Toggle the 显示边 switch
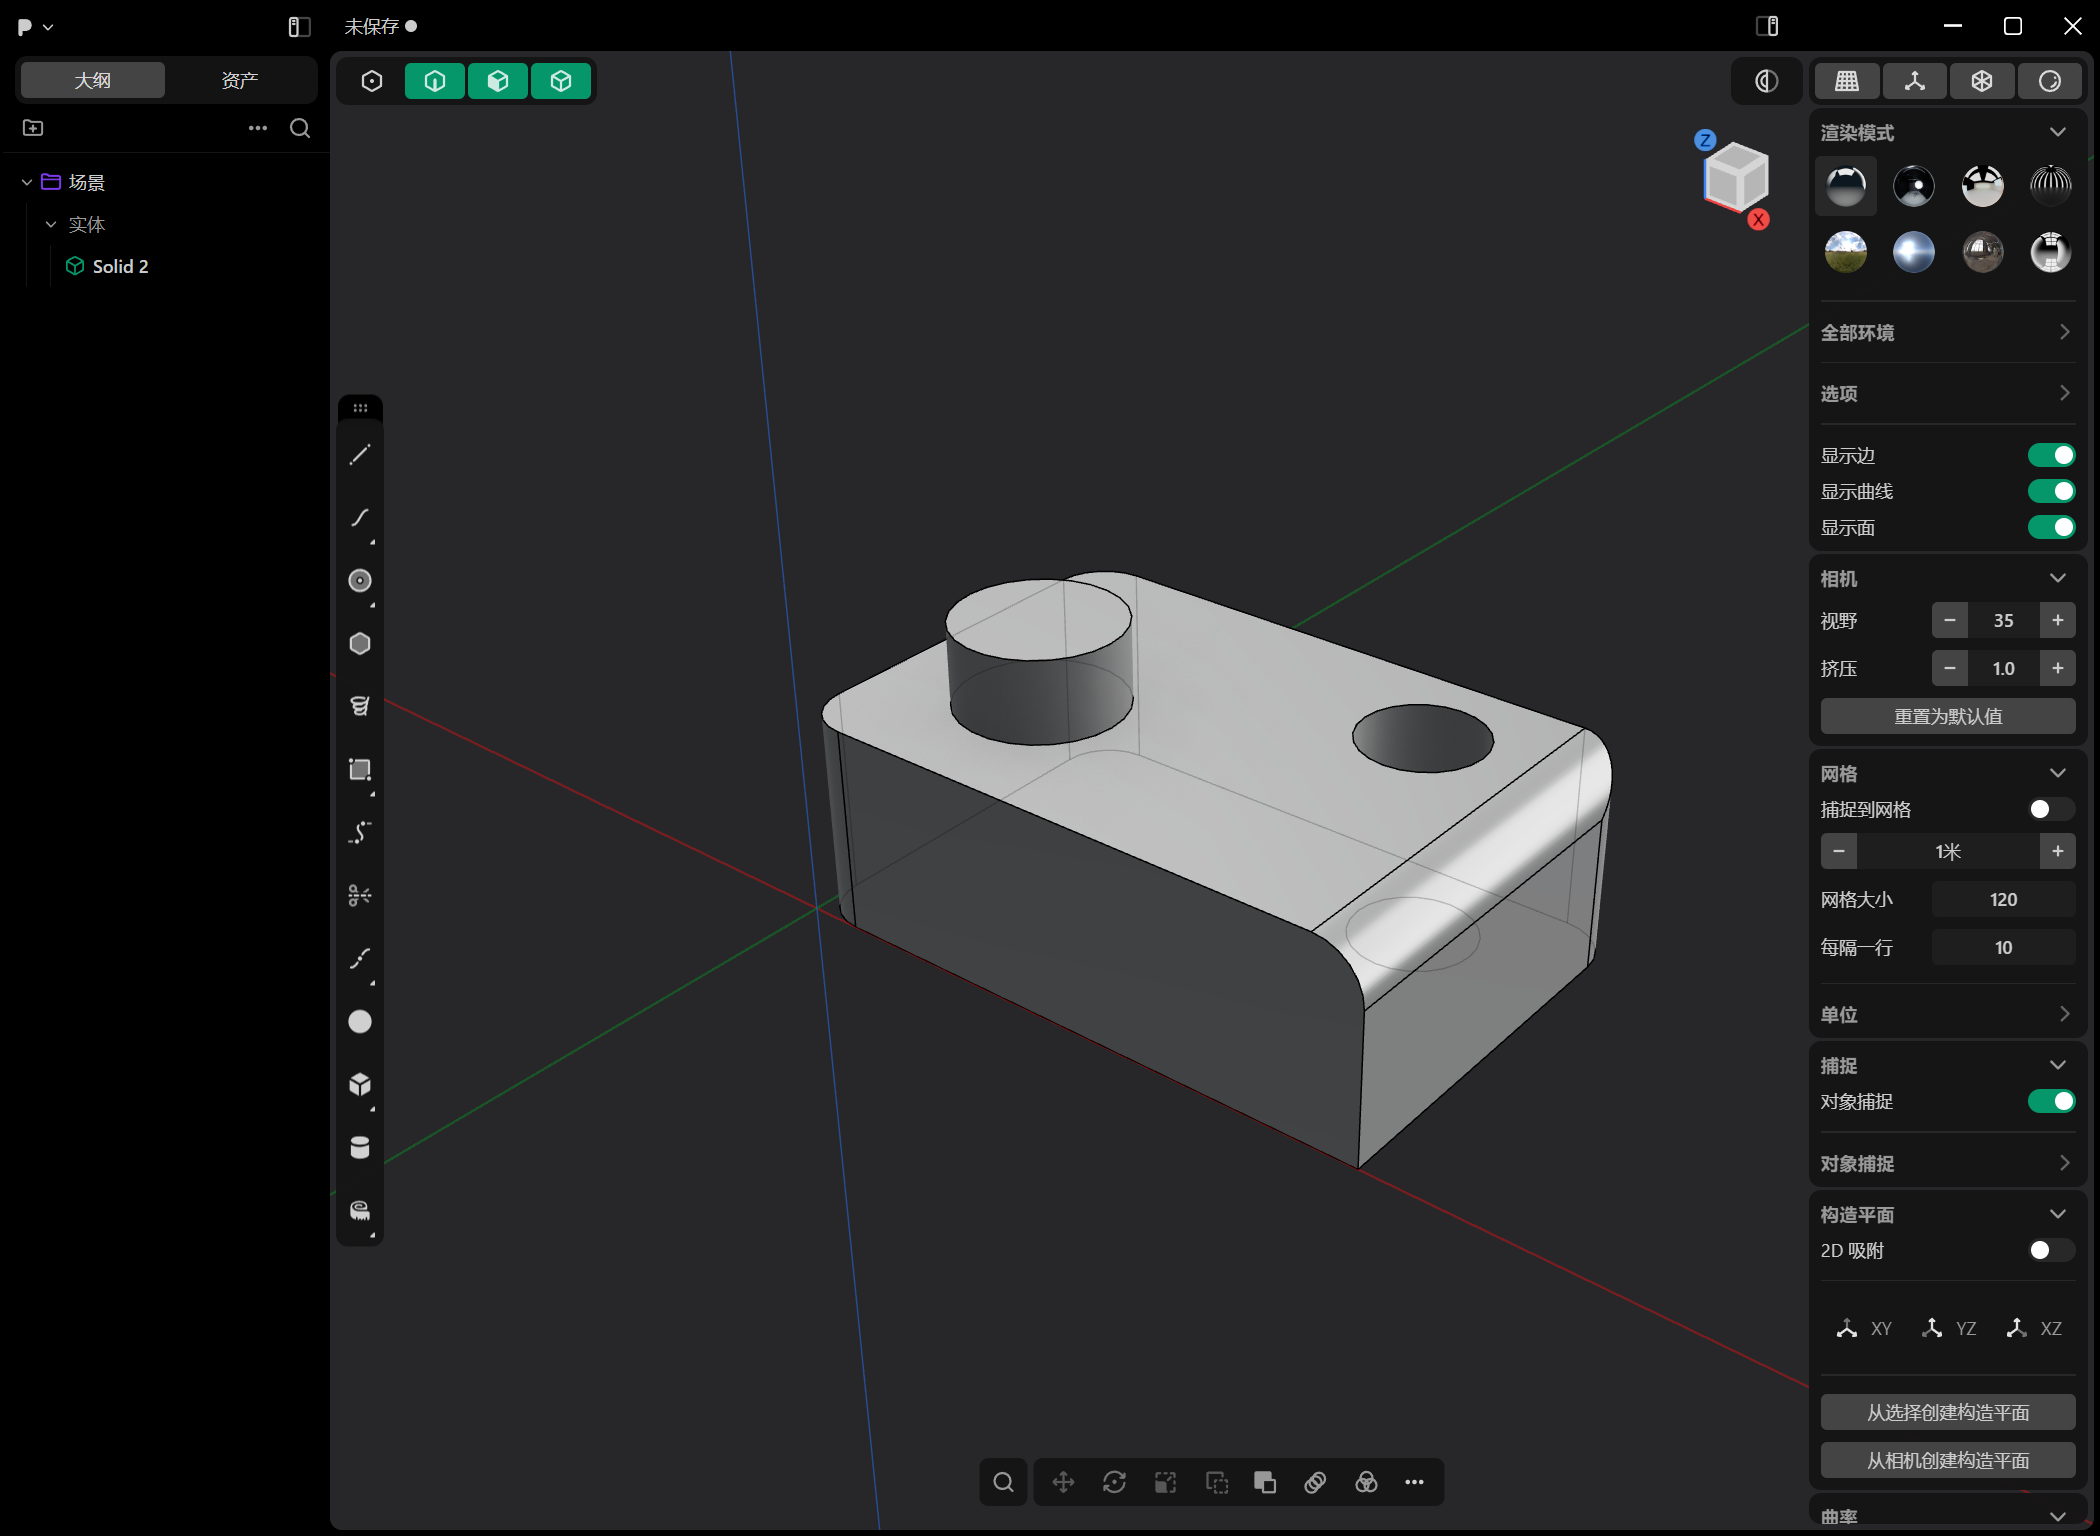 (2051, 456)
